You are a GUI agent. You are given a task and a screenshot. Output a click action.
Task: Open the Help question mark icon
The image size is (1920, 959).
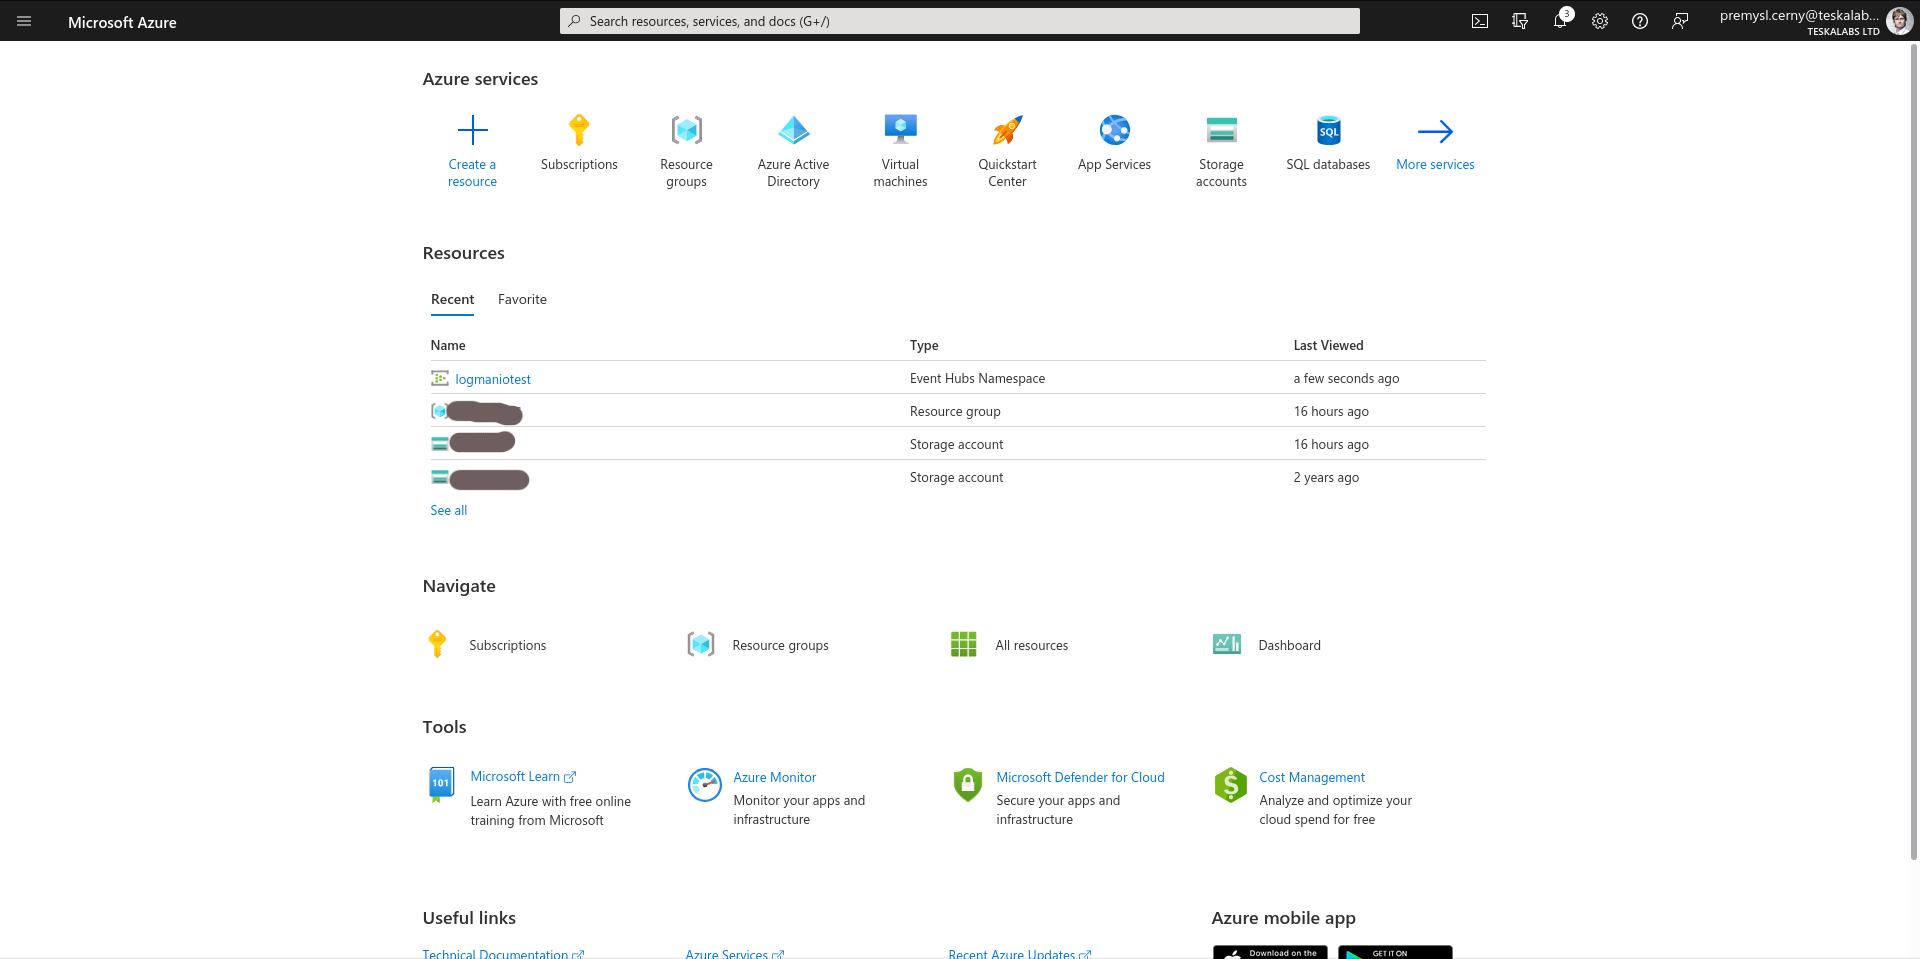[x=1640, y=21]
